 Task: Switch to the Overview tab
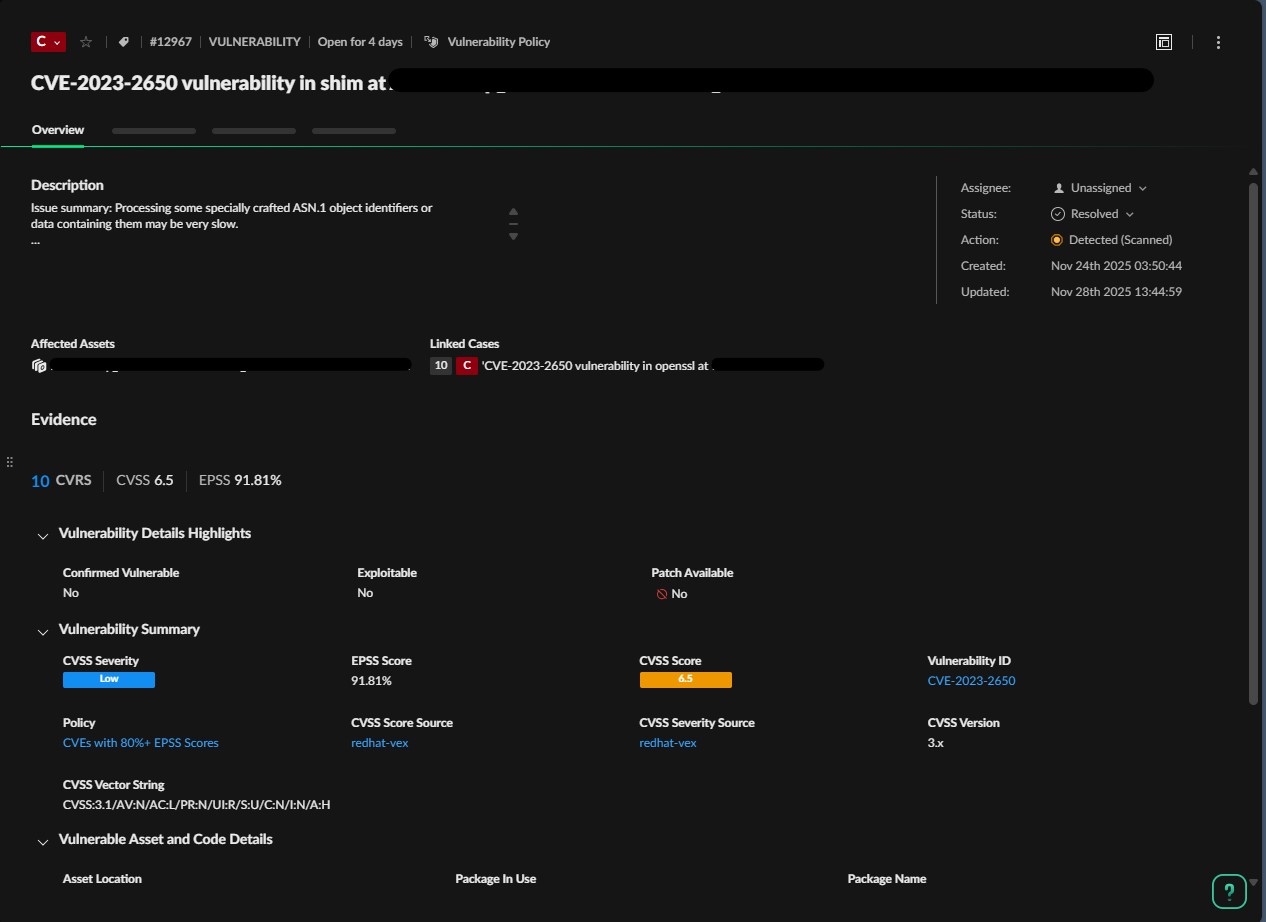click(x=58, y=130)
